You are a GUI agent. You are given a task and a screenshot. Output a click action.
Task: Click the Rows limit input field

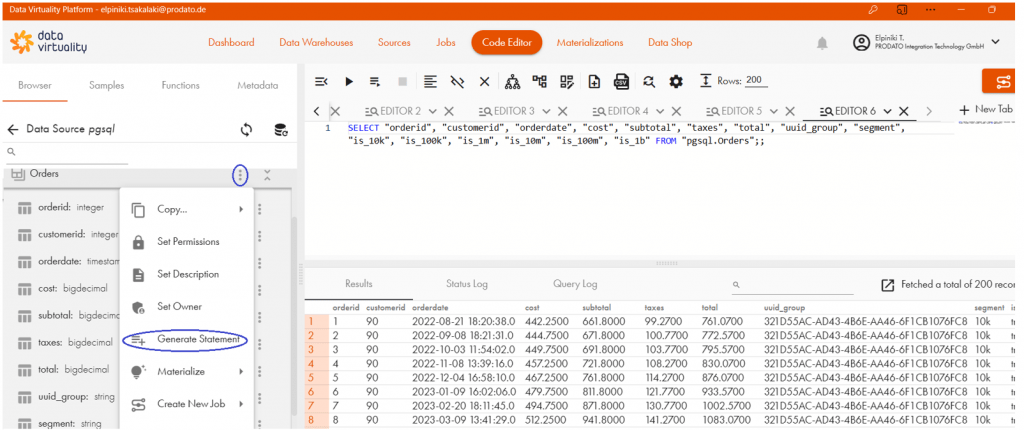click(x=755, y=81)
